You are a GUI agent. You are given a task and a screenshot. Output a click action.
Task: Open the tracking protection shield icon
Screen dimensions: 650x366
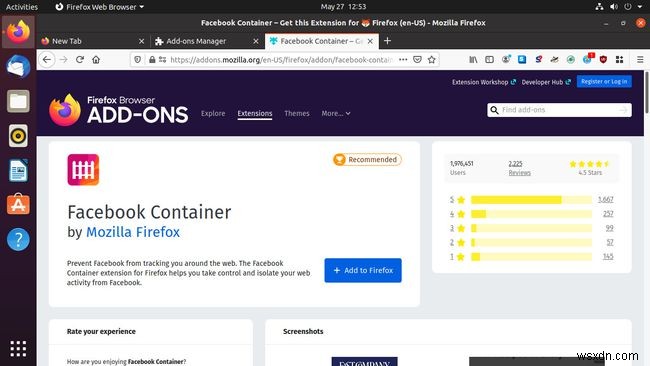(x=138, y=60)
